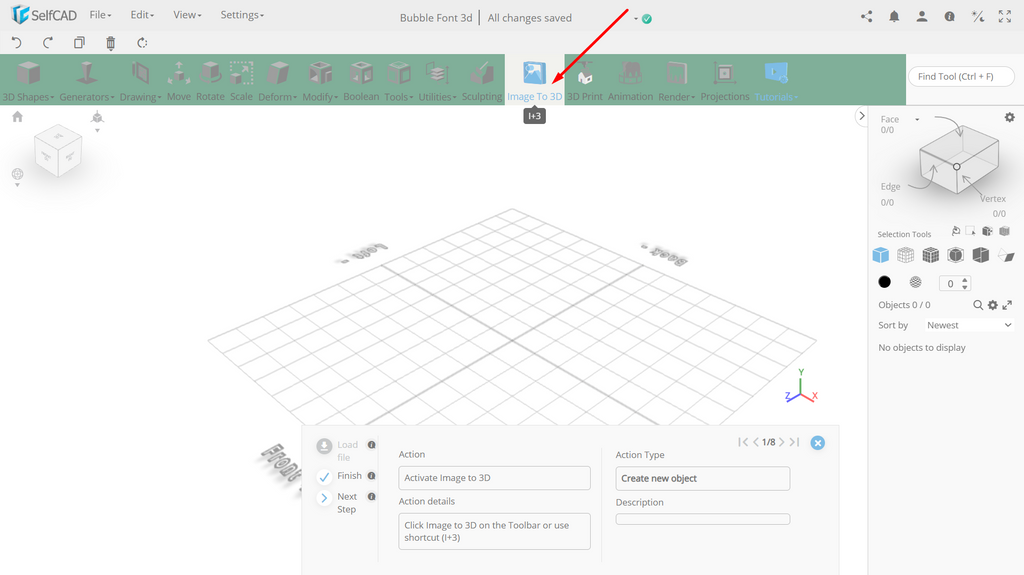Toggle the marquee cursor selection icon

tap(971, 231)
